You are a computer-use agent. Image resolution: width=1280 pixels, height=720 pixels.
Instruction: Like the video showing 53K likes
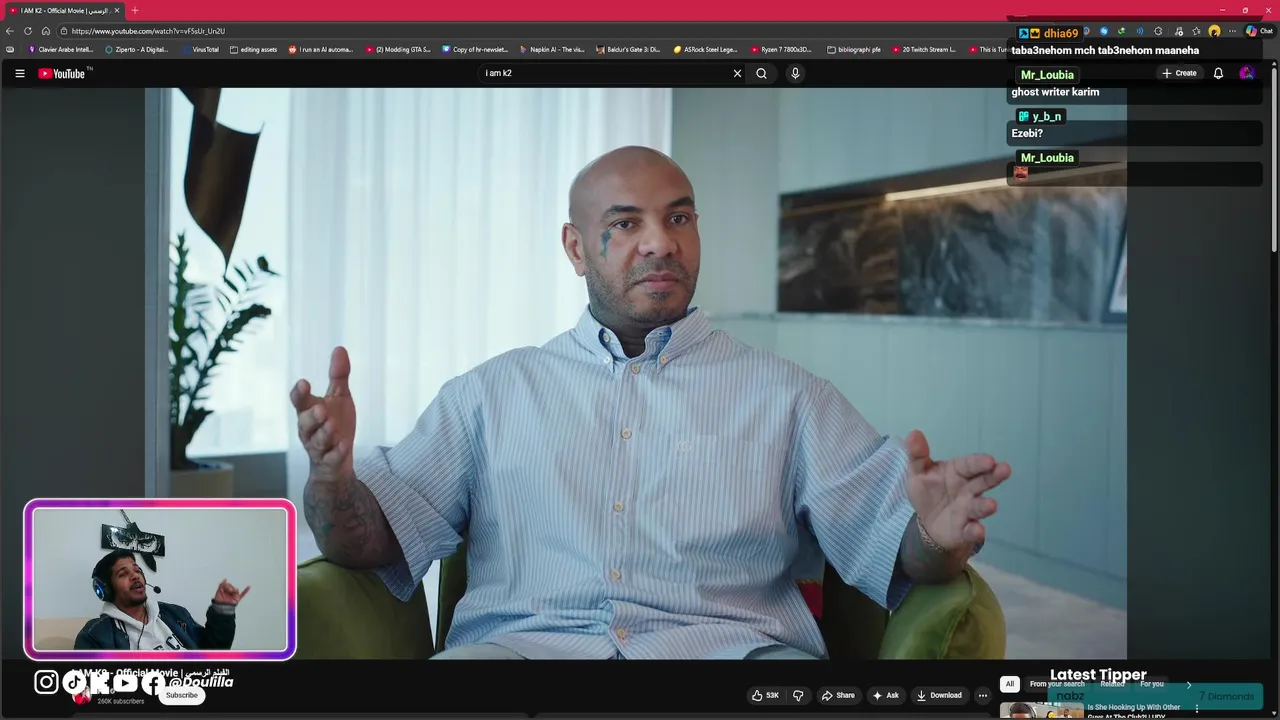(765, 695)
